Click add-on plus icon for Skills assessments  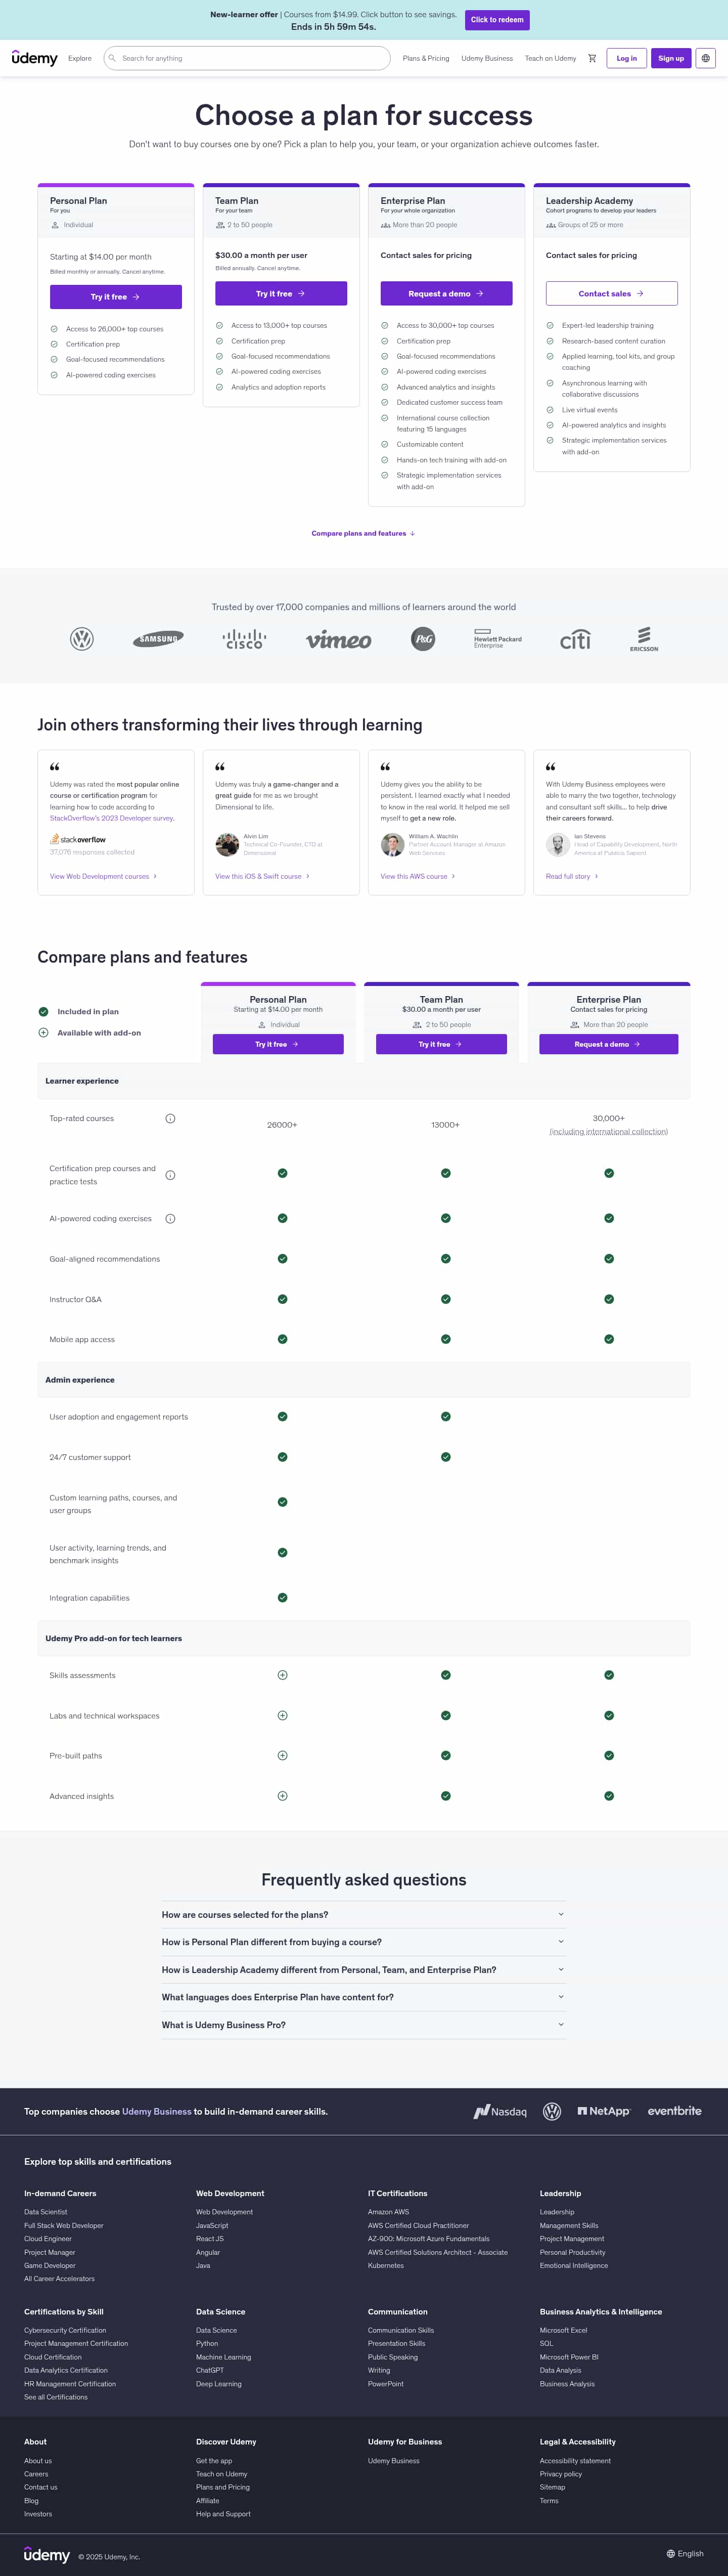tap(282, 1675)
